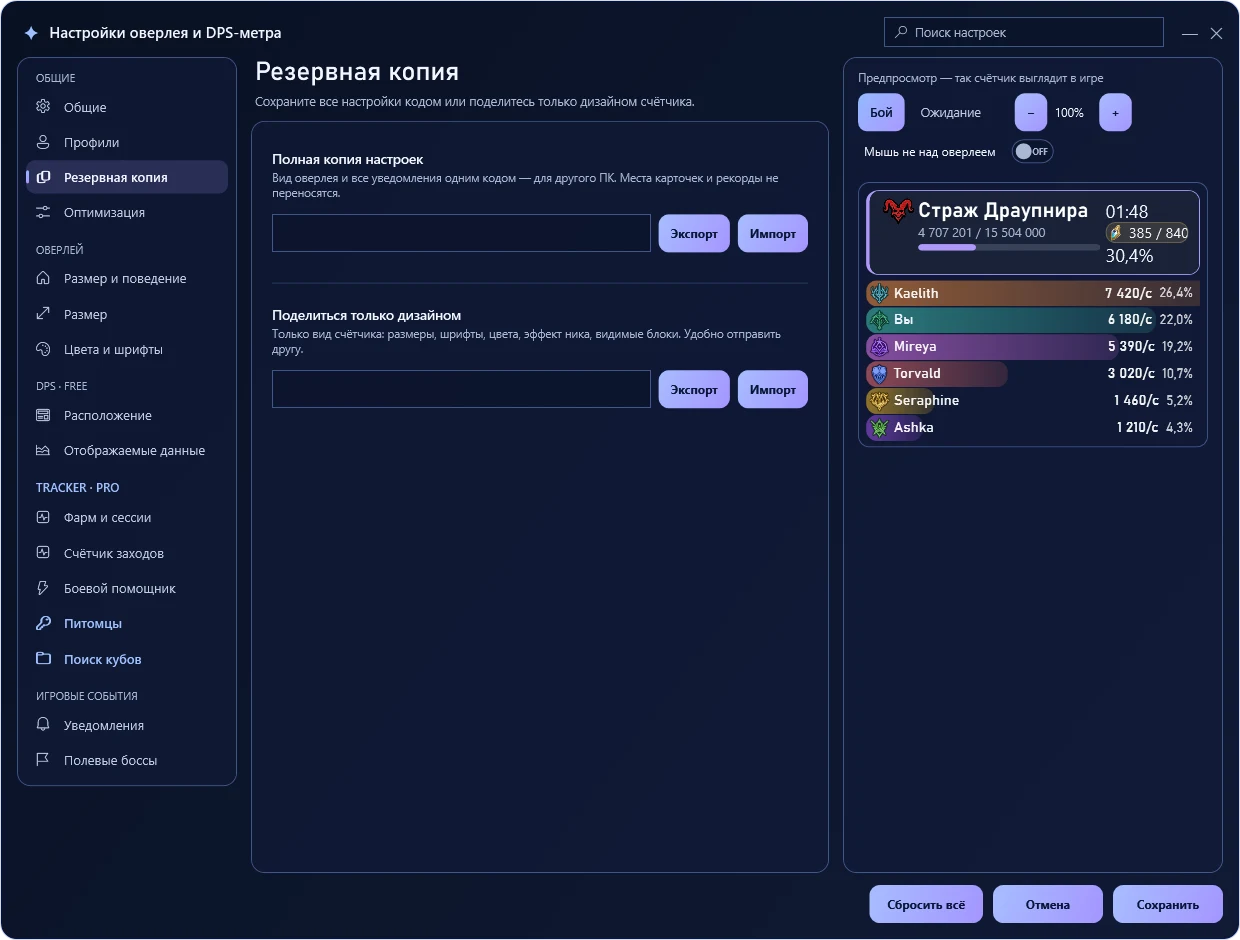Select the Mireya row in the preview
Screen dimensions: 1240x940
click(x=1033, y=346)
